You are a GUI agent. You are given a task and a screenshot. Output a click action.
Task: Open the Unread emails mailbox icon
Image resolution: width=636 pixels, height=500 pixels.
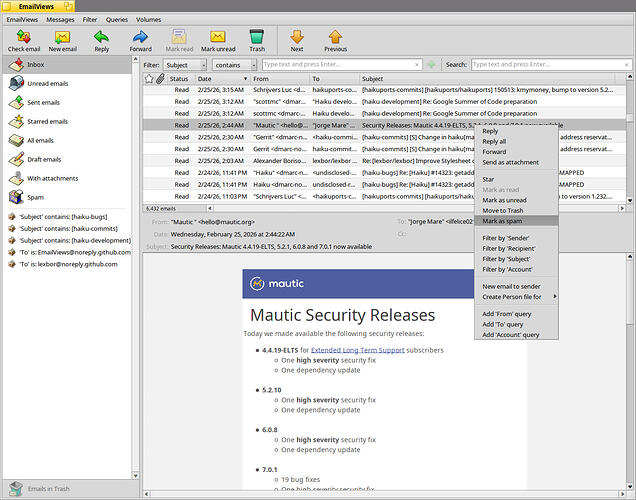tap(16, 83)
